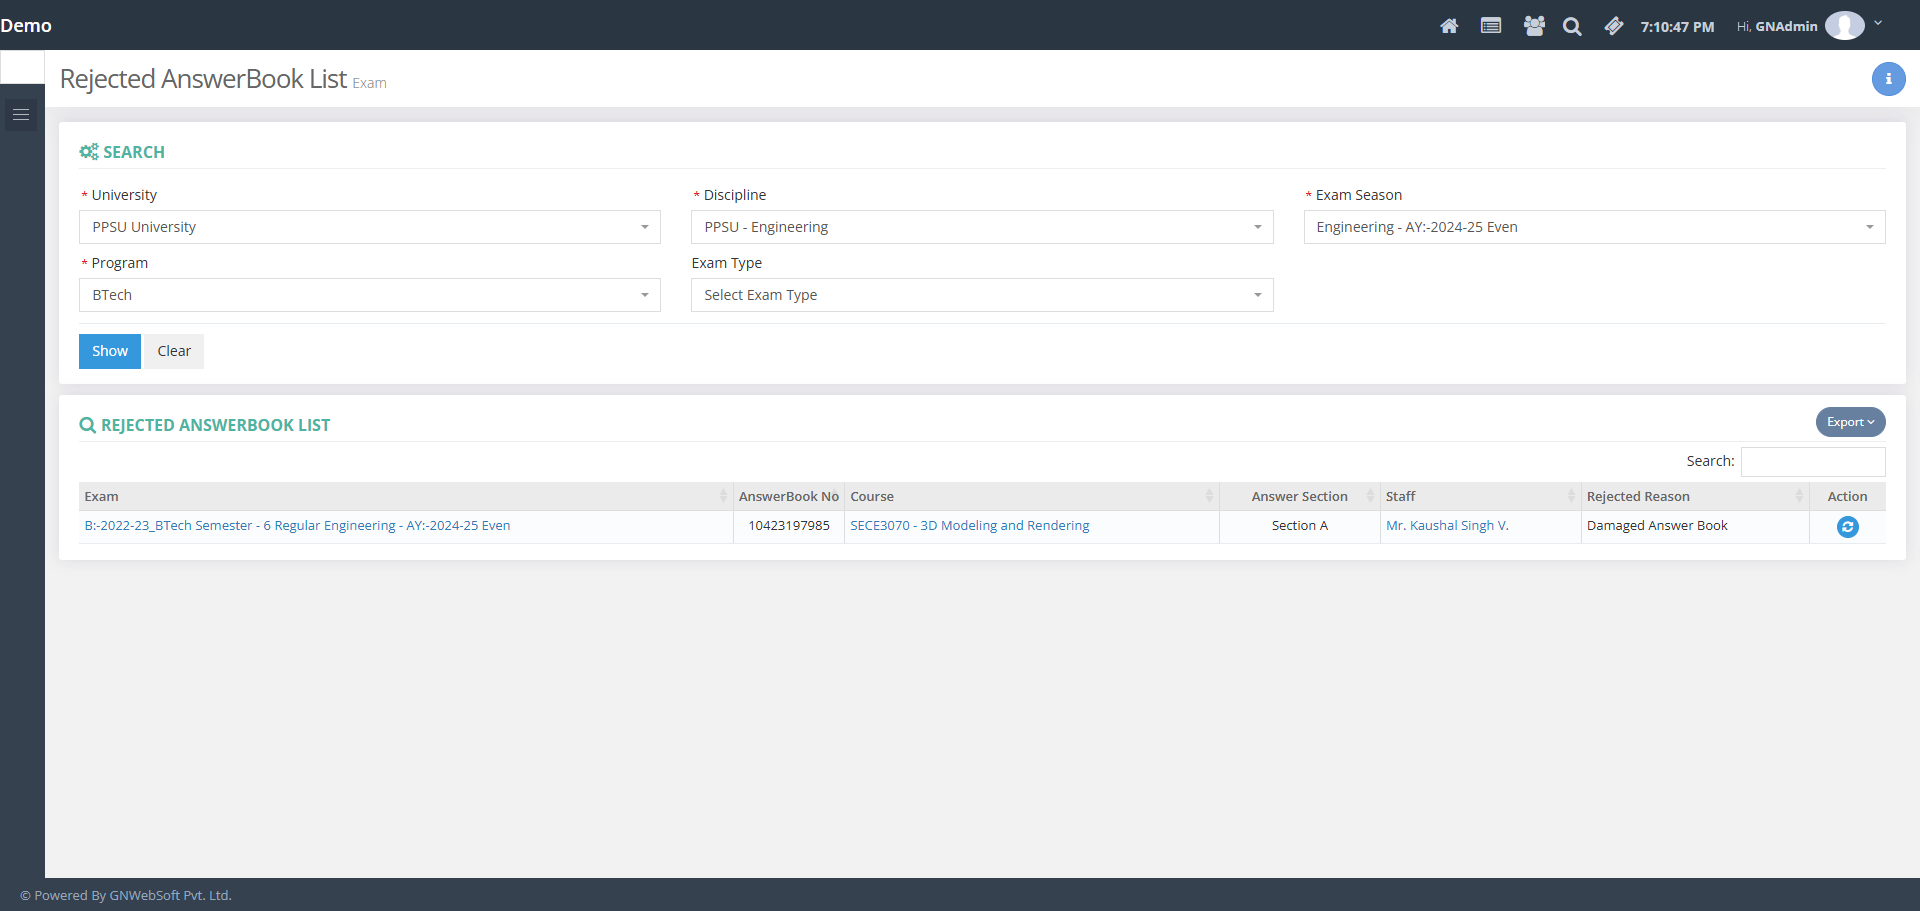Screen dimensions: 1920x911
Task: Click the users group icon
Action: pos(1533,26)
